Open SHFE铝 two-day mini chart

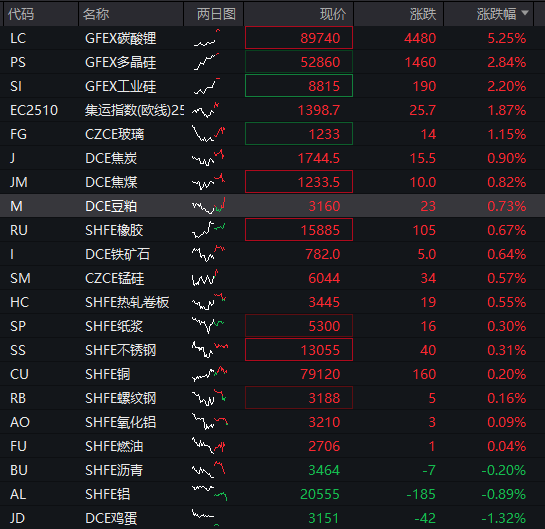click(x=210, y=494)
